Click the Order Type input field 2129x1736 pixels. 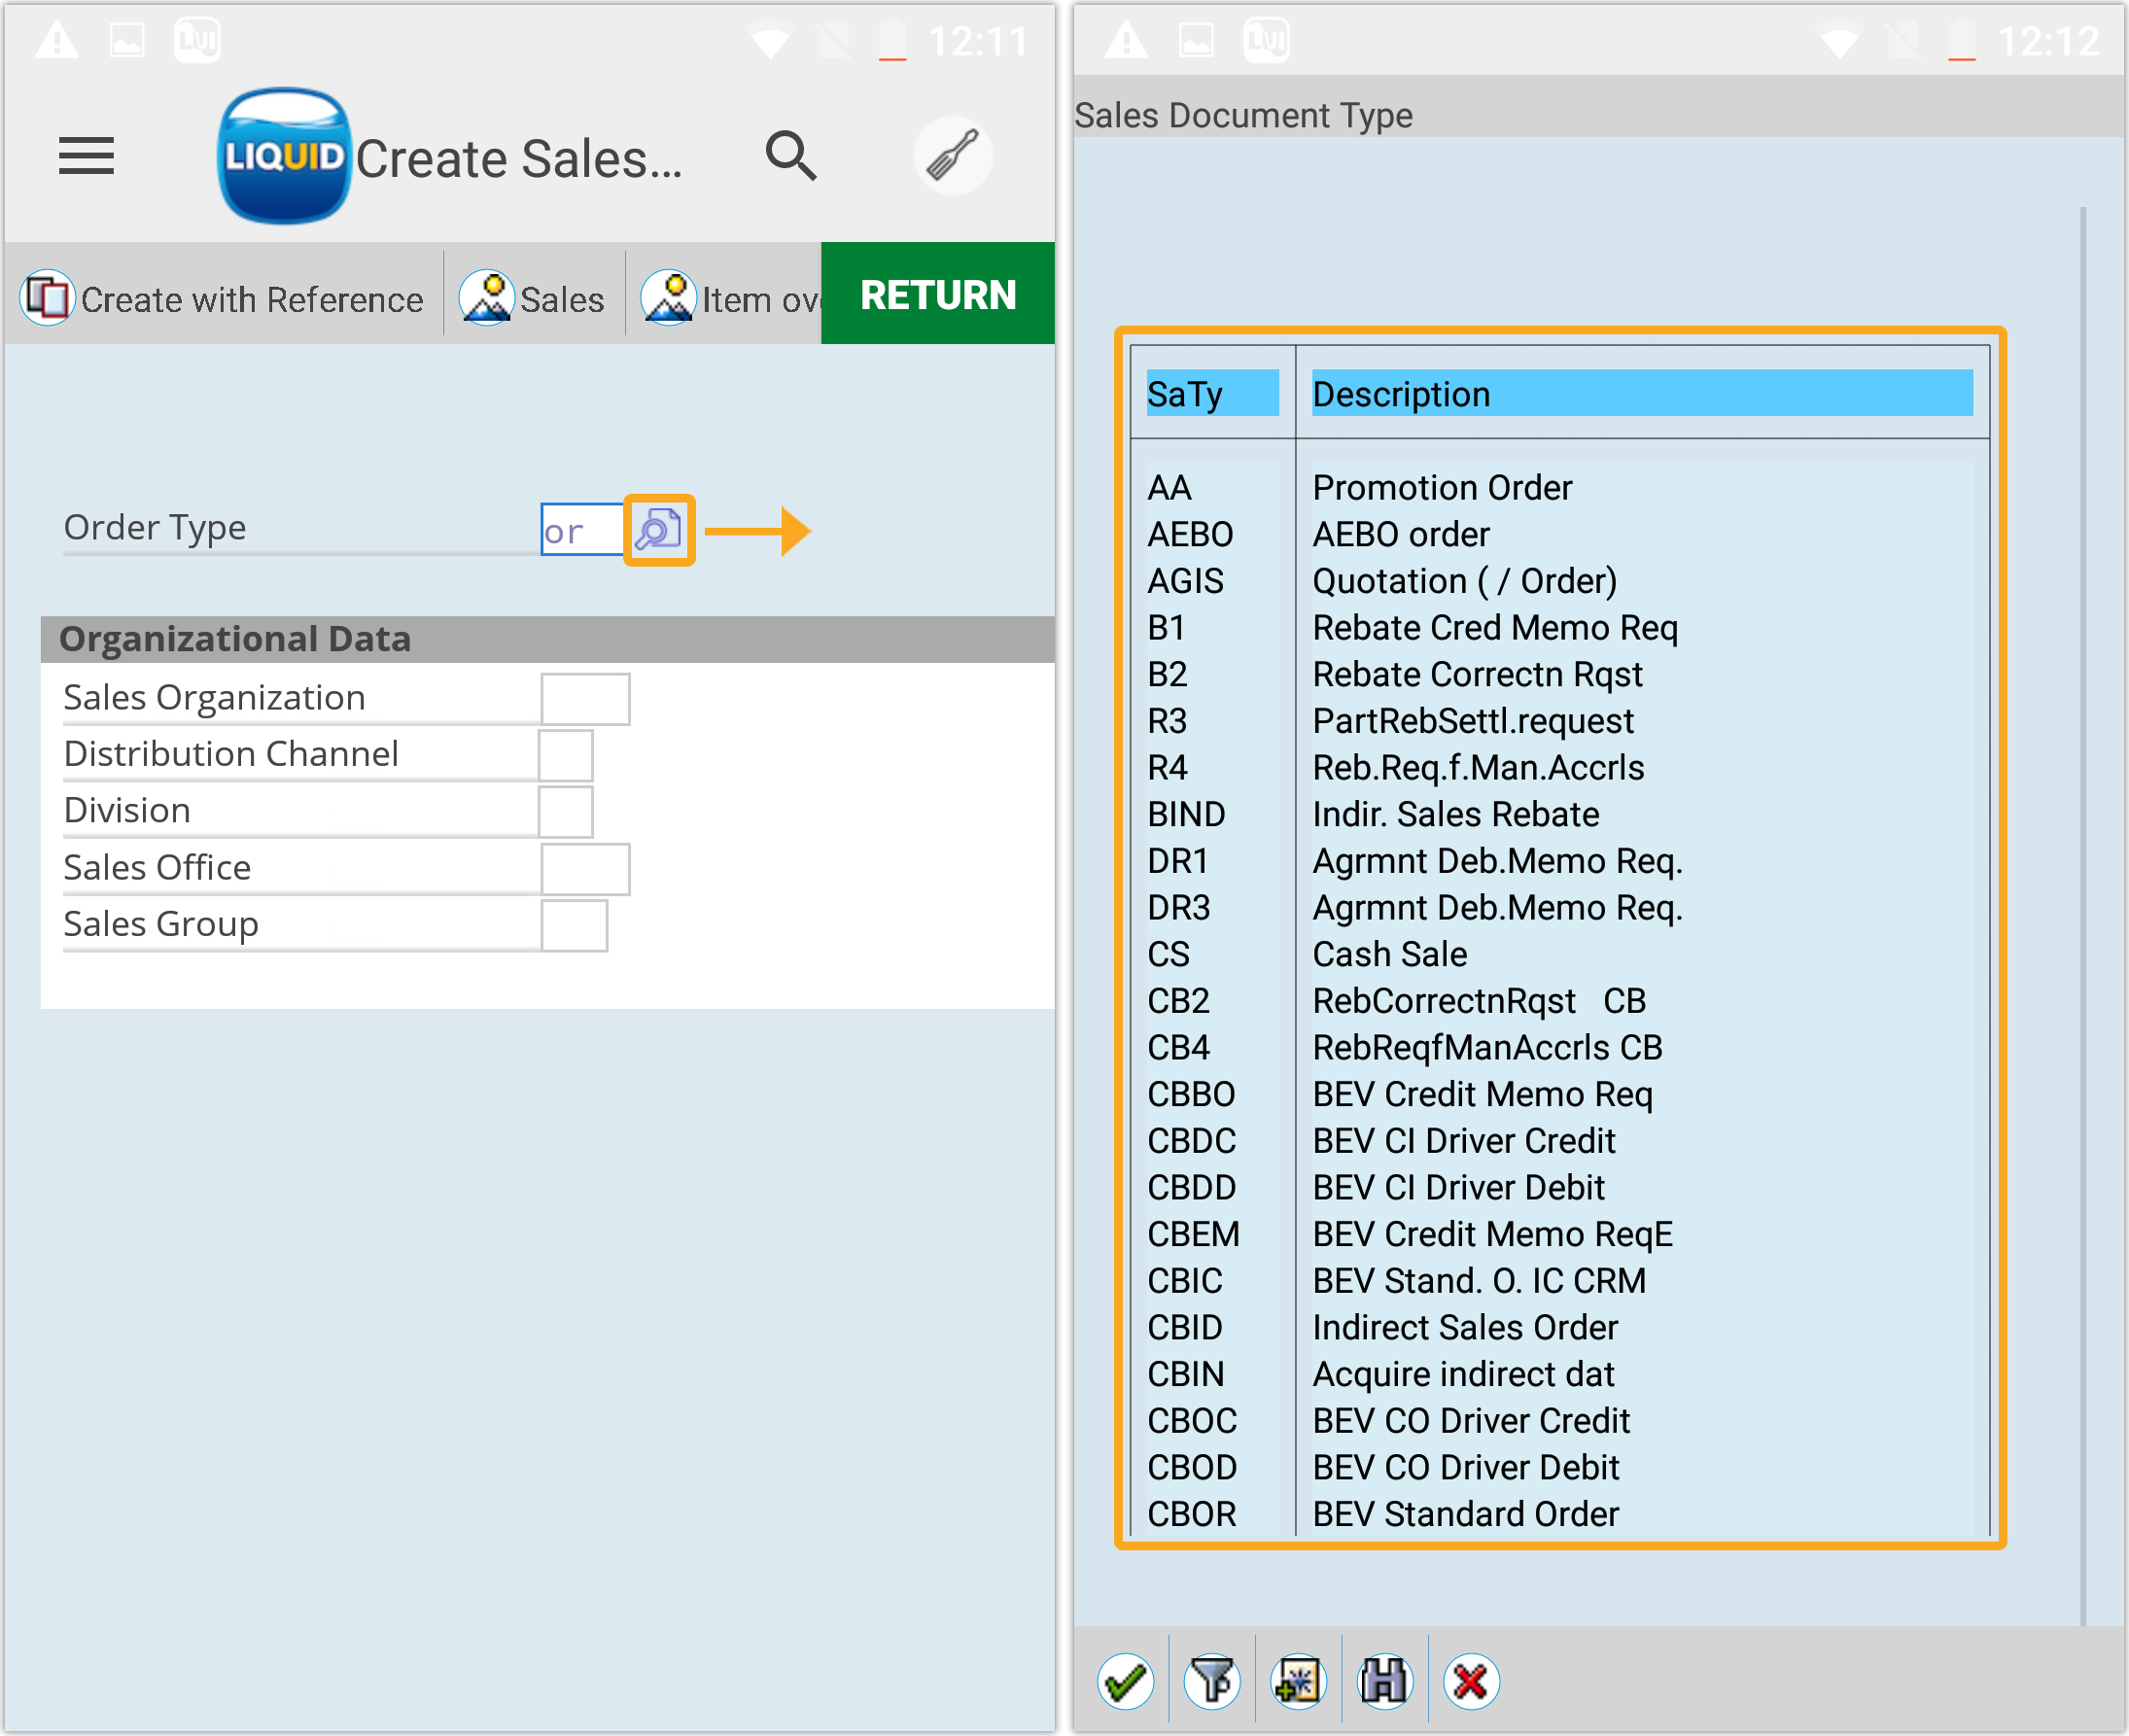[580, 530]
